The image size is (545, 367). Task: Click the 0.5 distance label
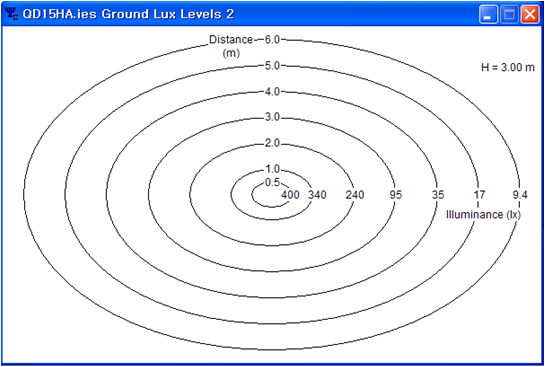(x=272, y=182)
